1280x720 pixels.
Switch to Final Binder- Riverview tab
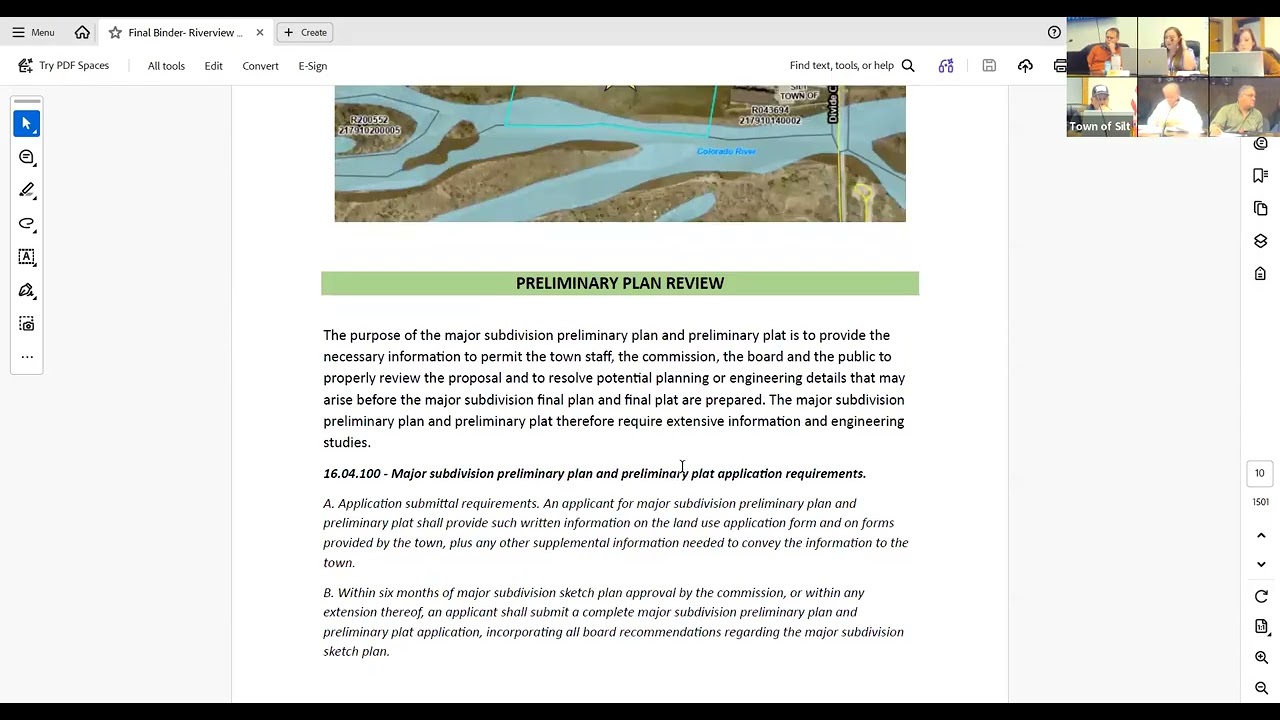[185, 32]
